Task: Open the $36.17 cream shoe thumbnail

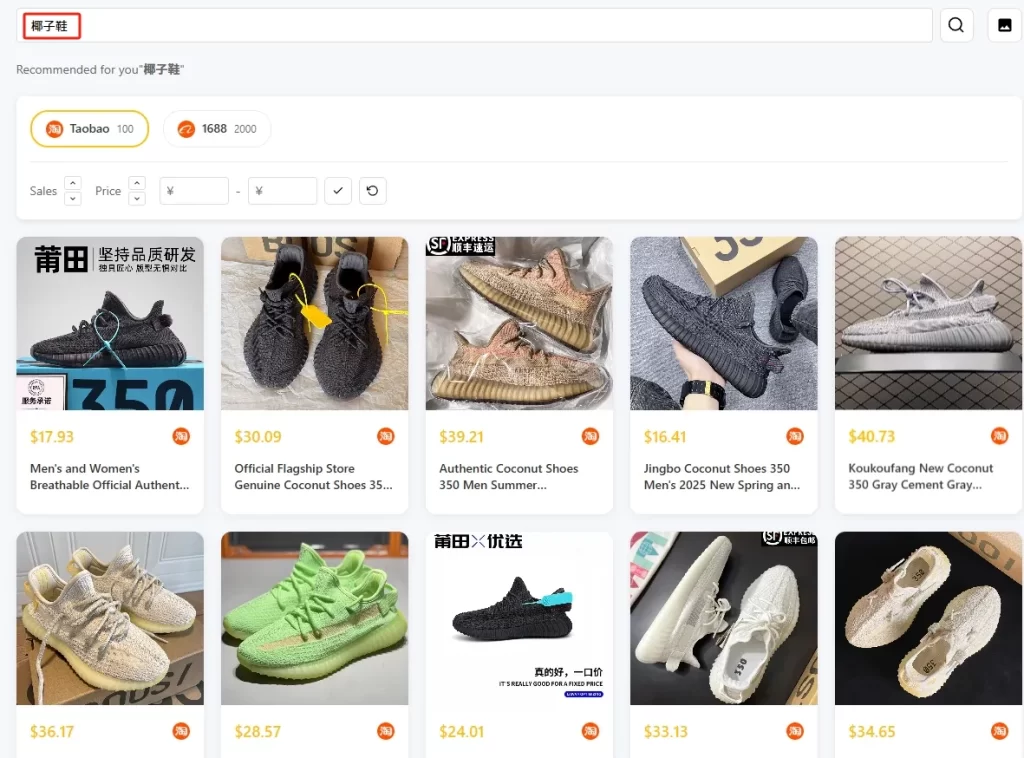Action: point(110,618)
